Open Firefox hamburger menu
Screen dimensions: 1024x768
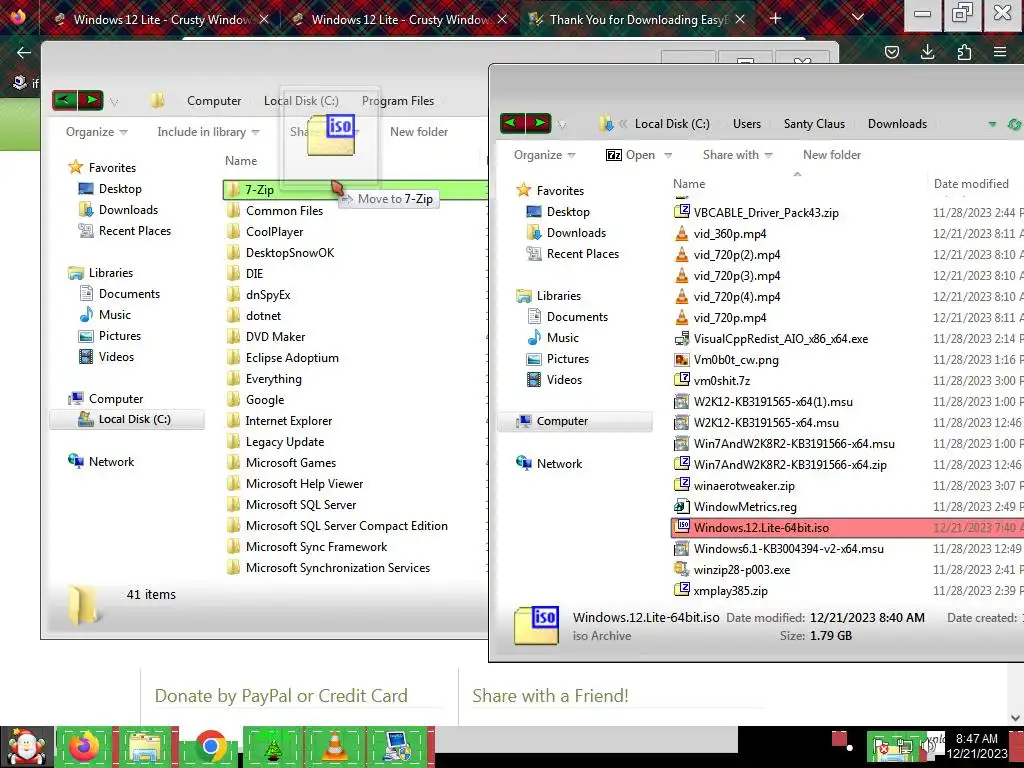point(1000,52)
